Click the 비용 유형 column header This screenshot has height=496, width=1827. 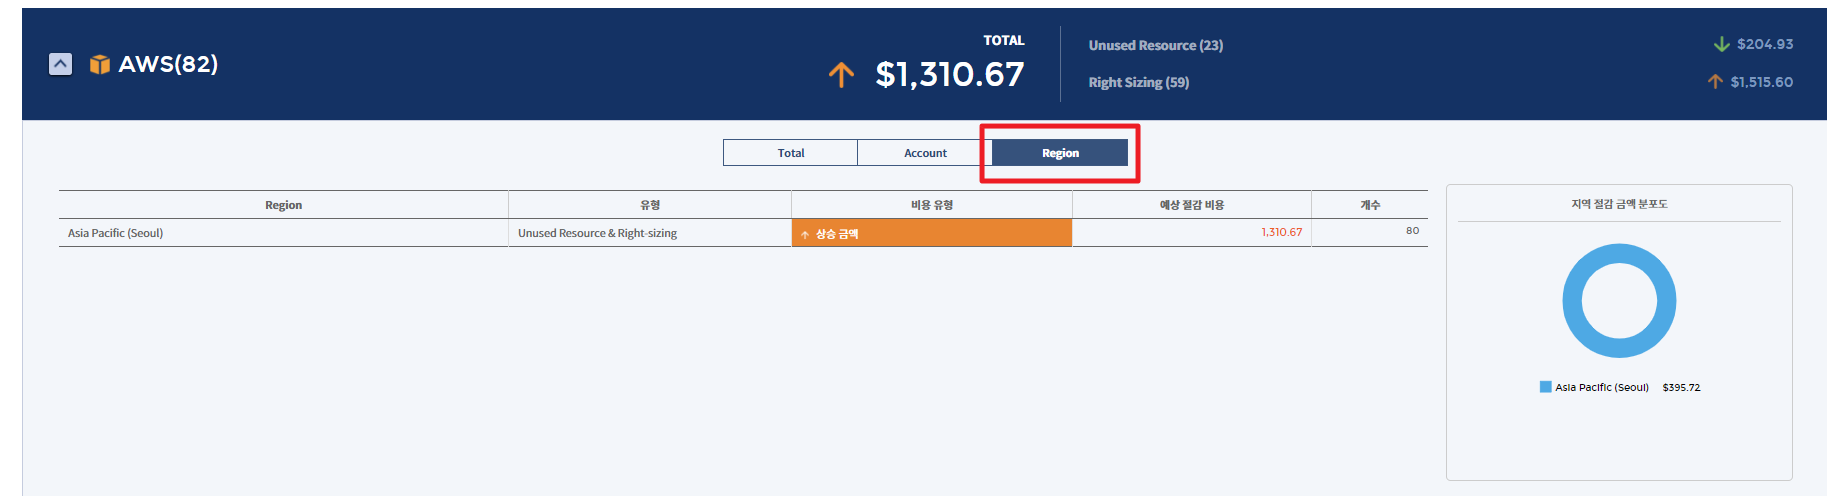931,205
